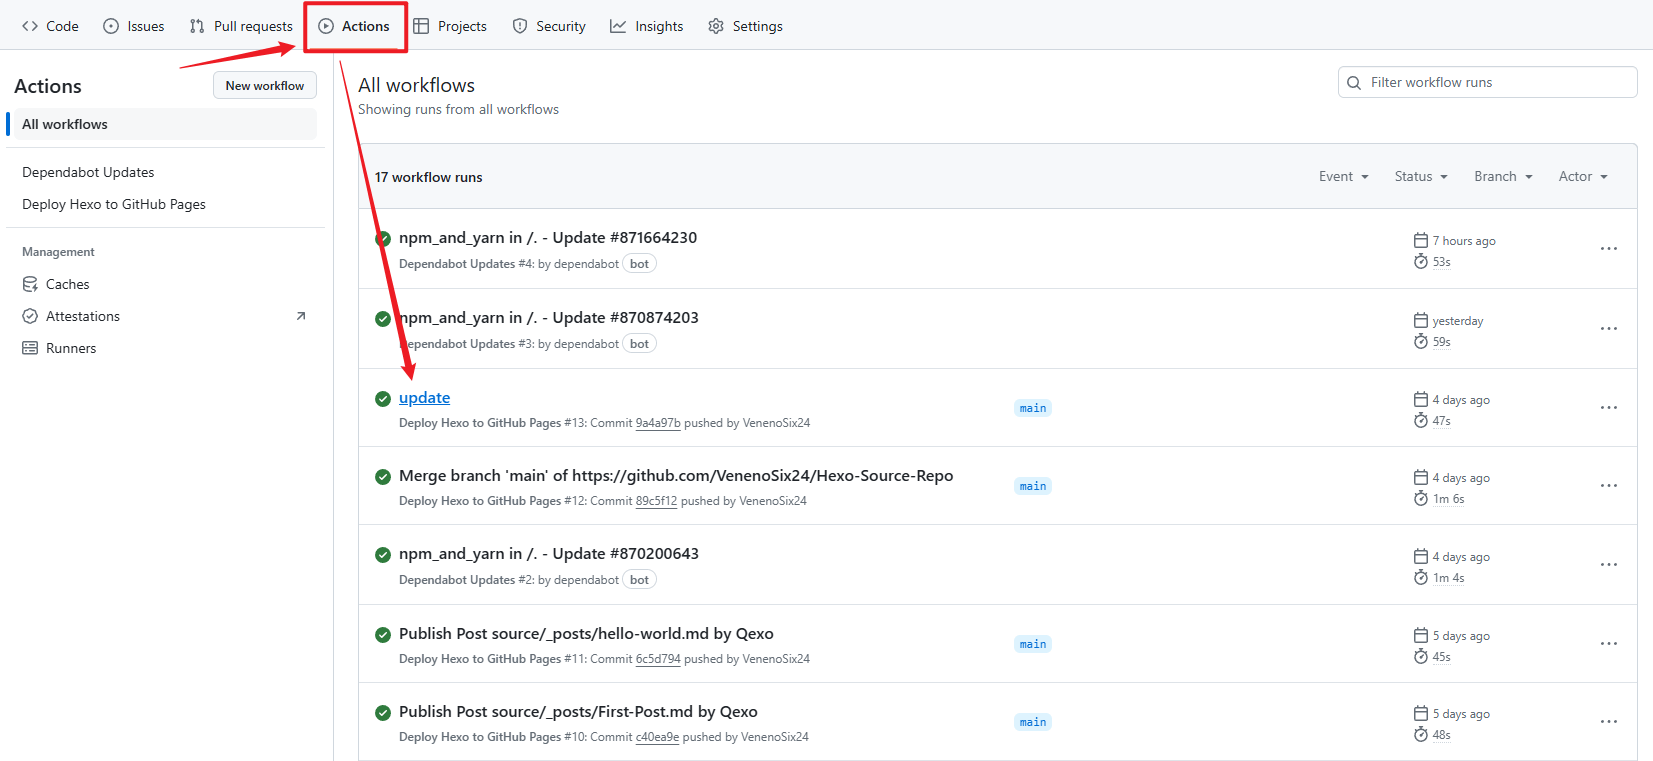This screenshot has height=761, width=1653.
Task: Switch to the Pull requests tab
Action: click(241, 26)
